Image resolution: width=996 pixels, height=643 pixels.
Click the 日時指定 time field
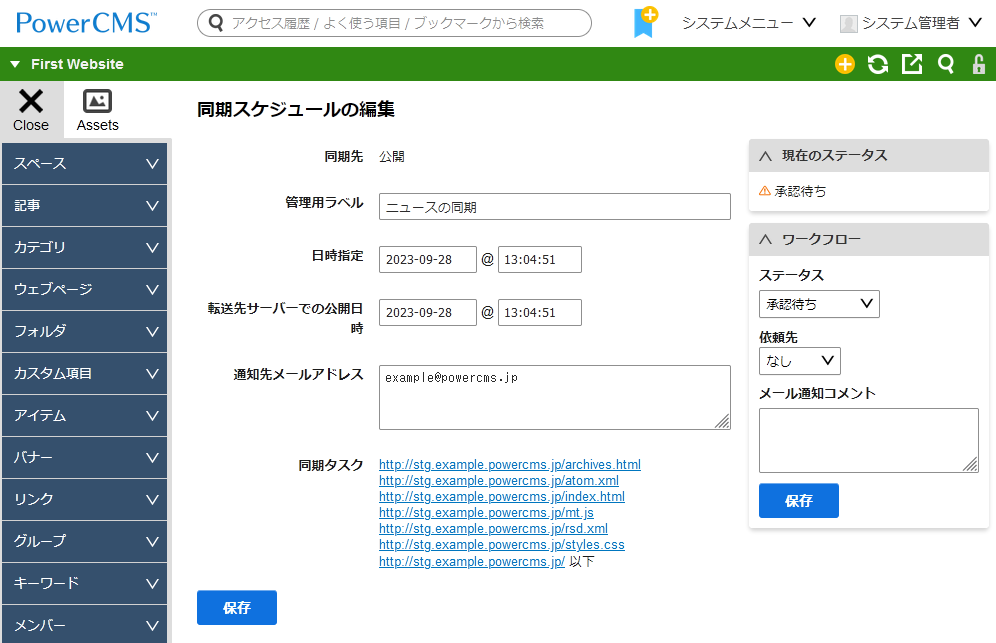tap(539, 259)
